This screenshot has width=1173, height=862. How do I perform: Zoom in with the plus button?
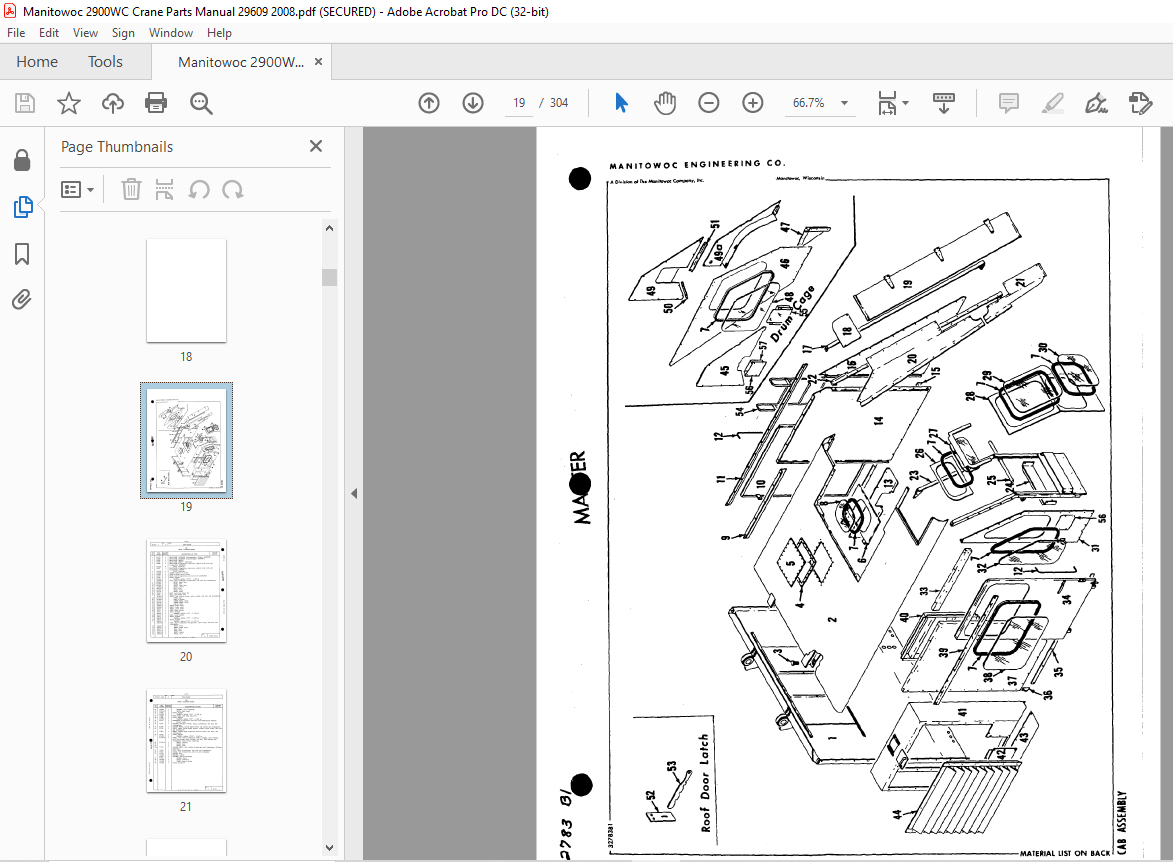click(x=753, y=103)
